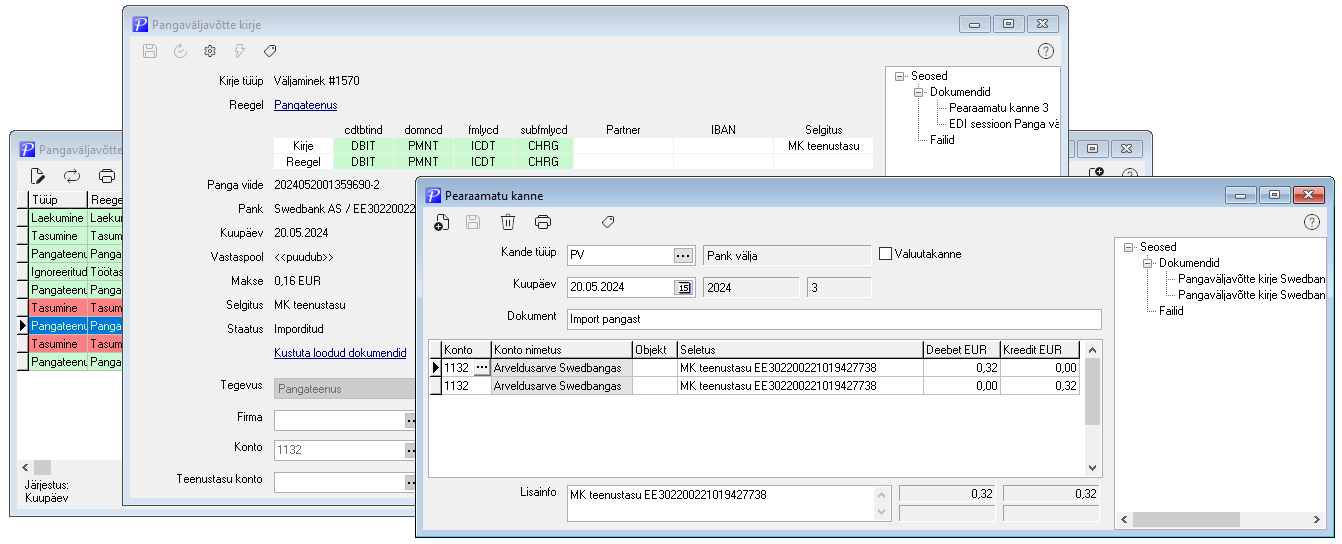Click Kande tüüp field containing PV
Image resolution: width=1342 pixels, height=544 pixels.
(620, 255)
